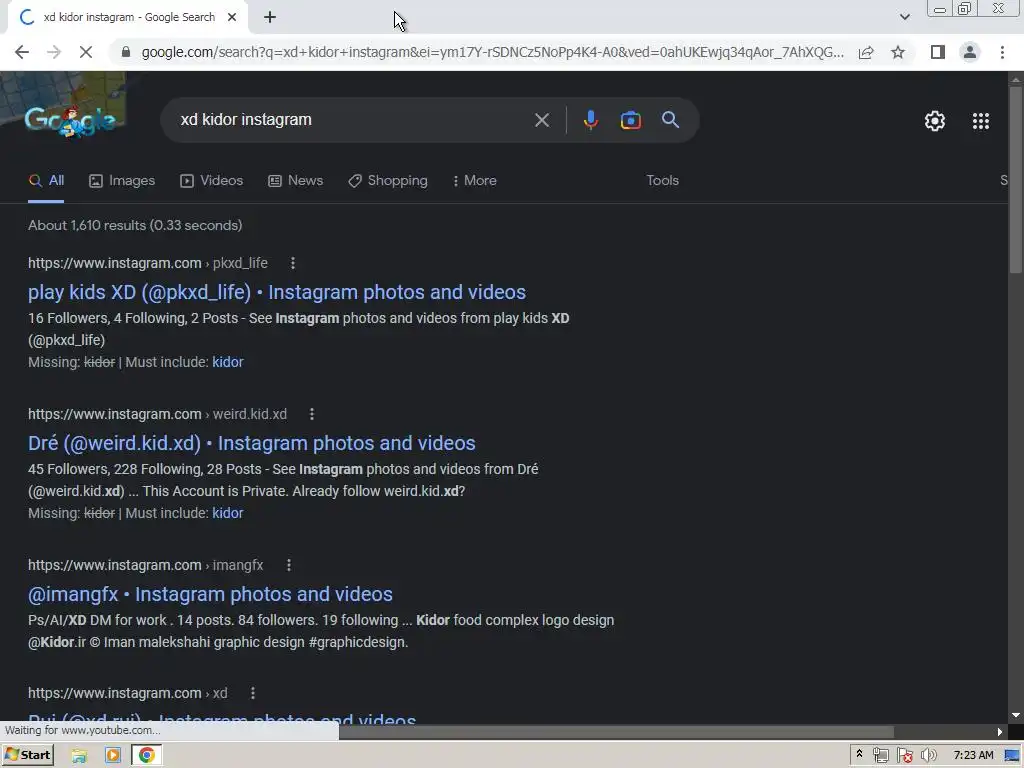Open '@imangfx' Instagram result
This screenshot has height=768, width=1024.
pos(210,594)
